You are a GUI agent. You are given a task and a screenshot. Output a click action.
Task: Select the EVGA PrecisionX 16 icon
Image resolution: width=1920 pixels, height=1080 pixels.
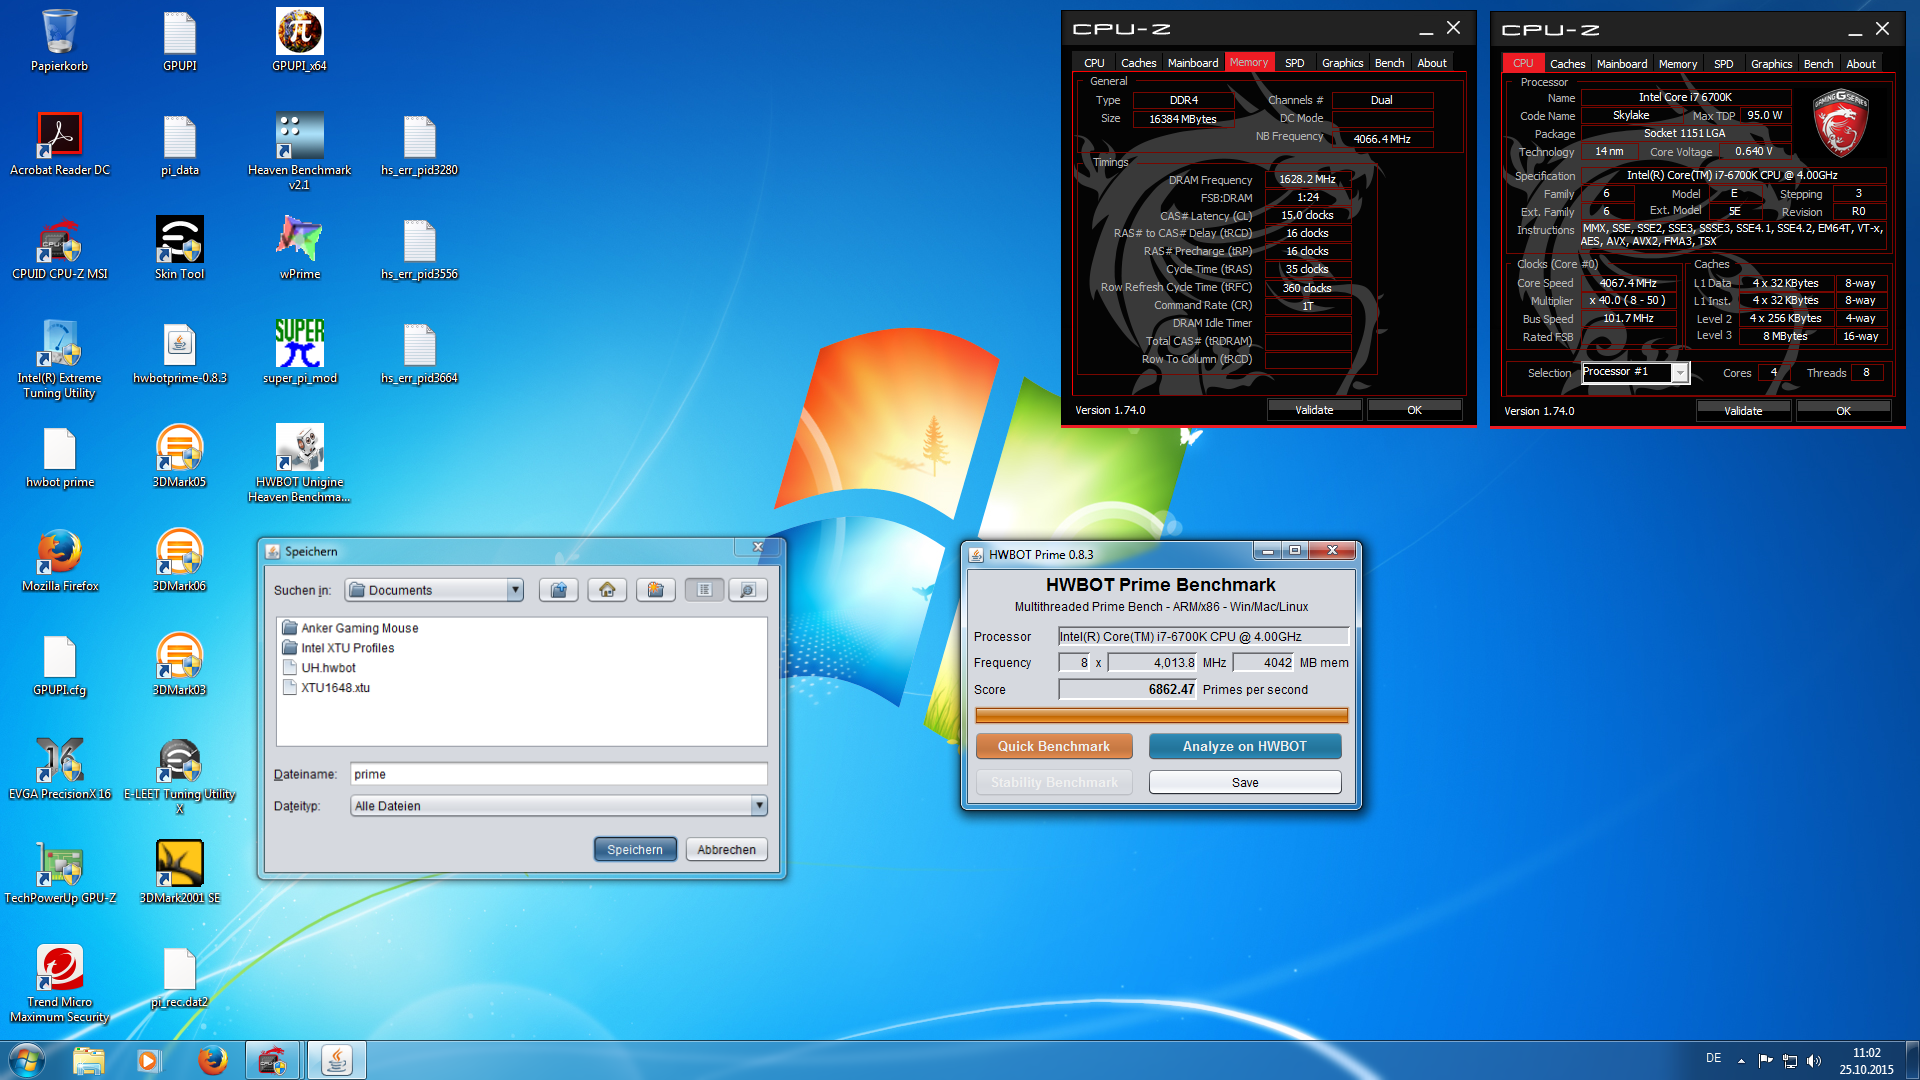coord(59,768)
